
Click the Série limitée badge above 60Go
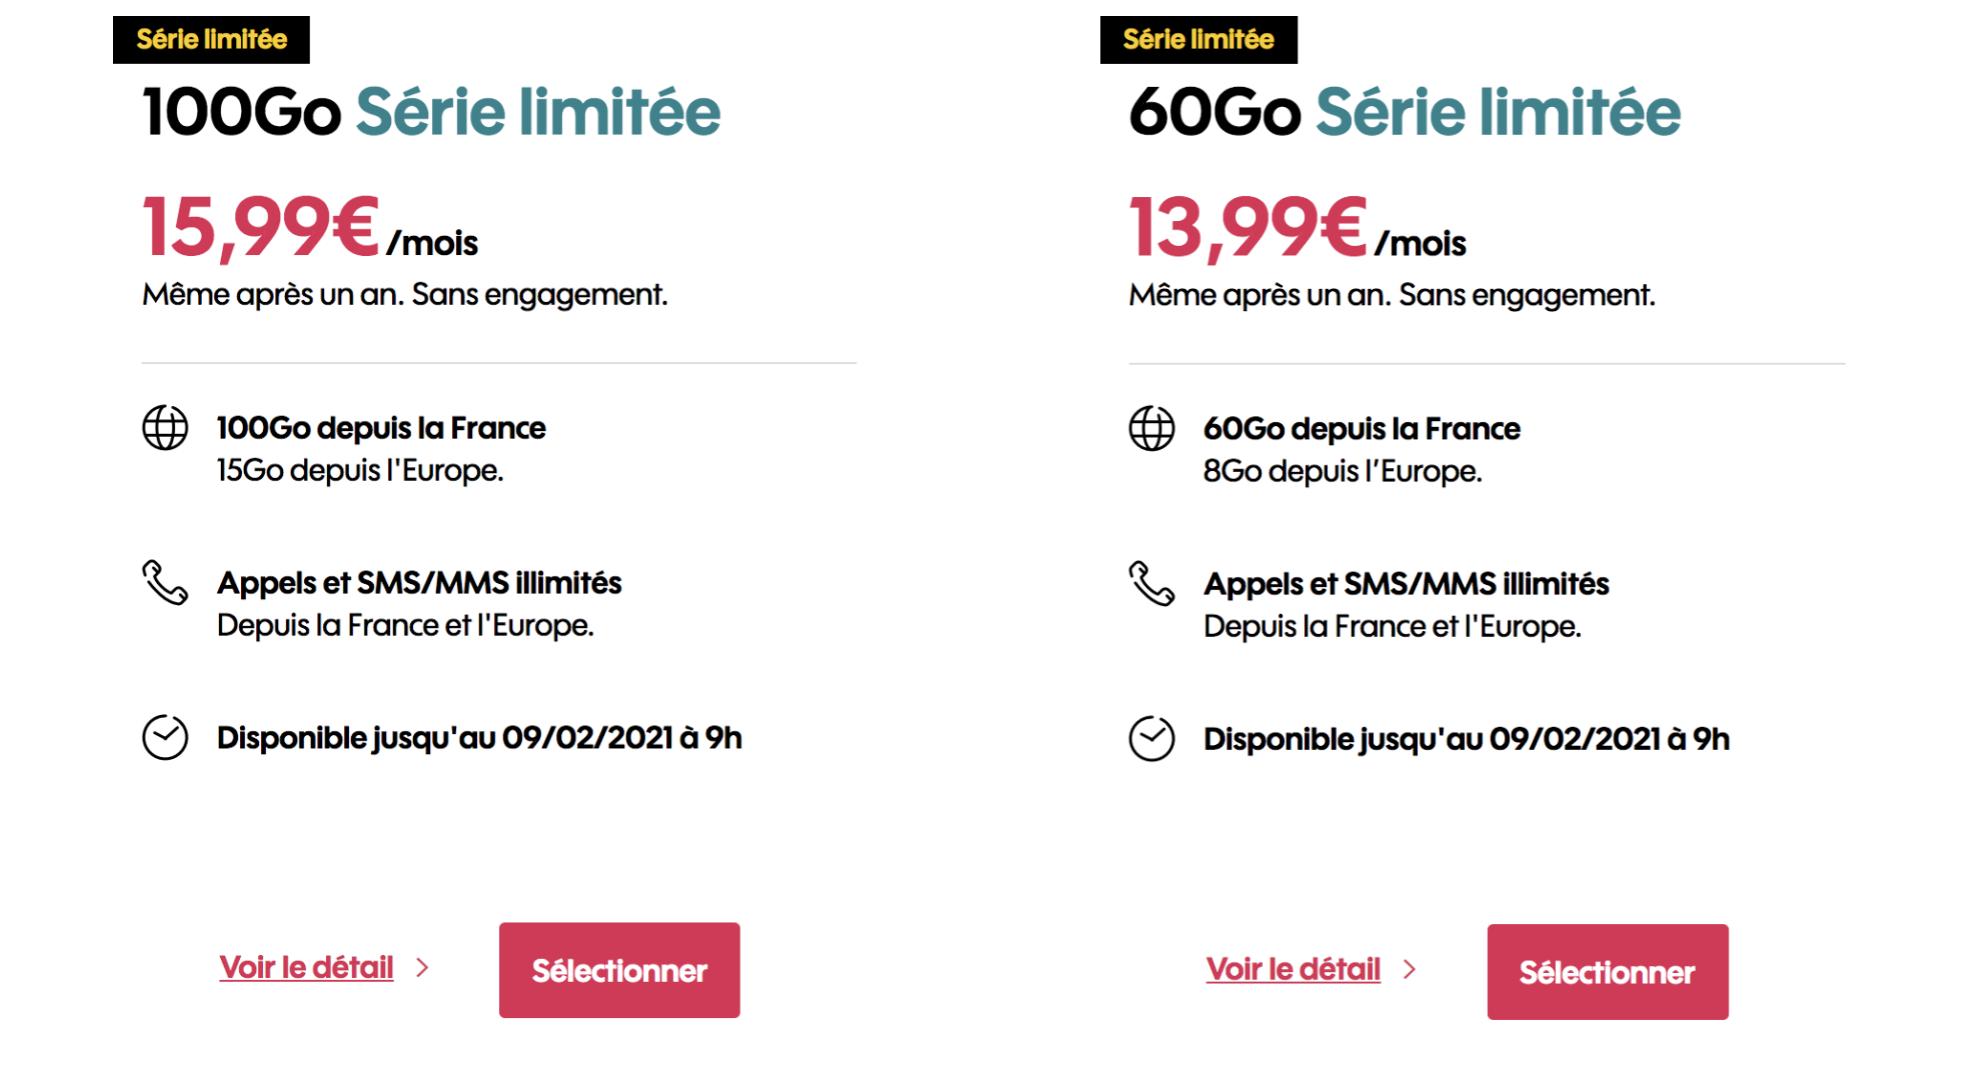(1199, 40)
